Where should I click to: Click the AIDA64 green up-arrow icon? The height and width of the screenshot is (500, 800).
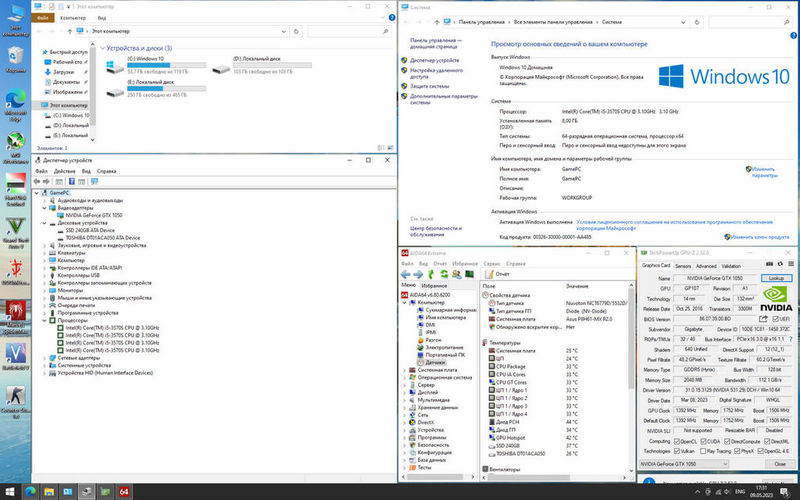[x=431, y=274]
